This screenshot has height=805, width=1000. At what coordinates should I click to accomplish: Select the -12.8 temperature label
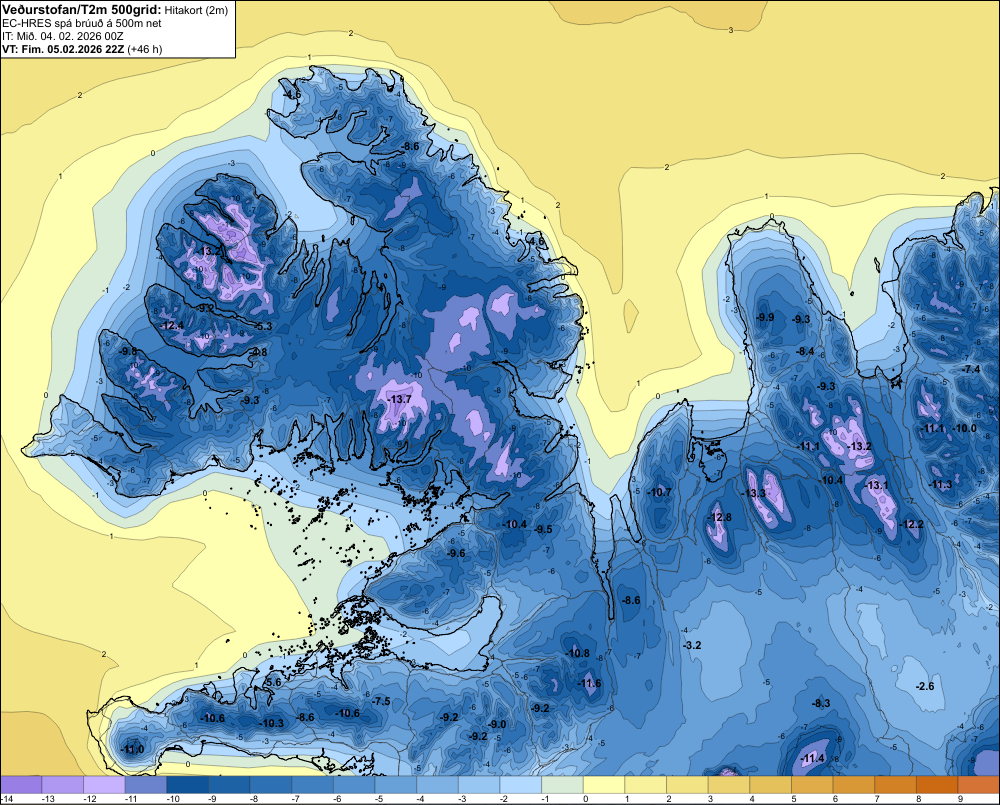point(720,517)
